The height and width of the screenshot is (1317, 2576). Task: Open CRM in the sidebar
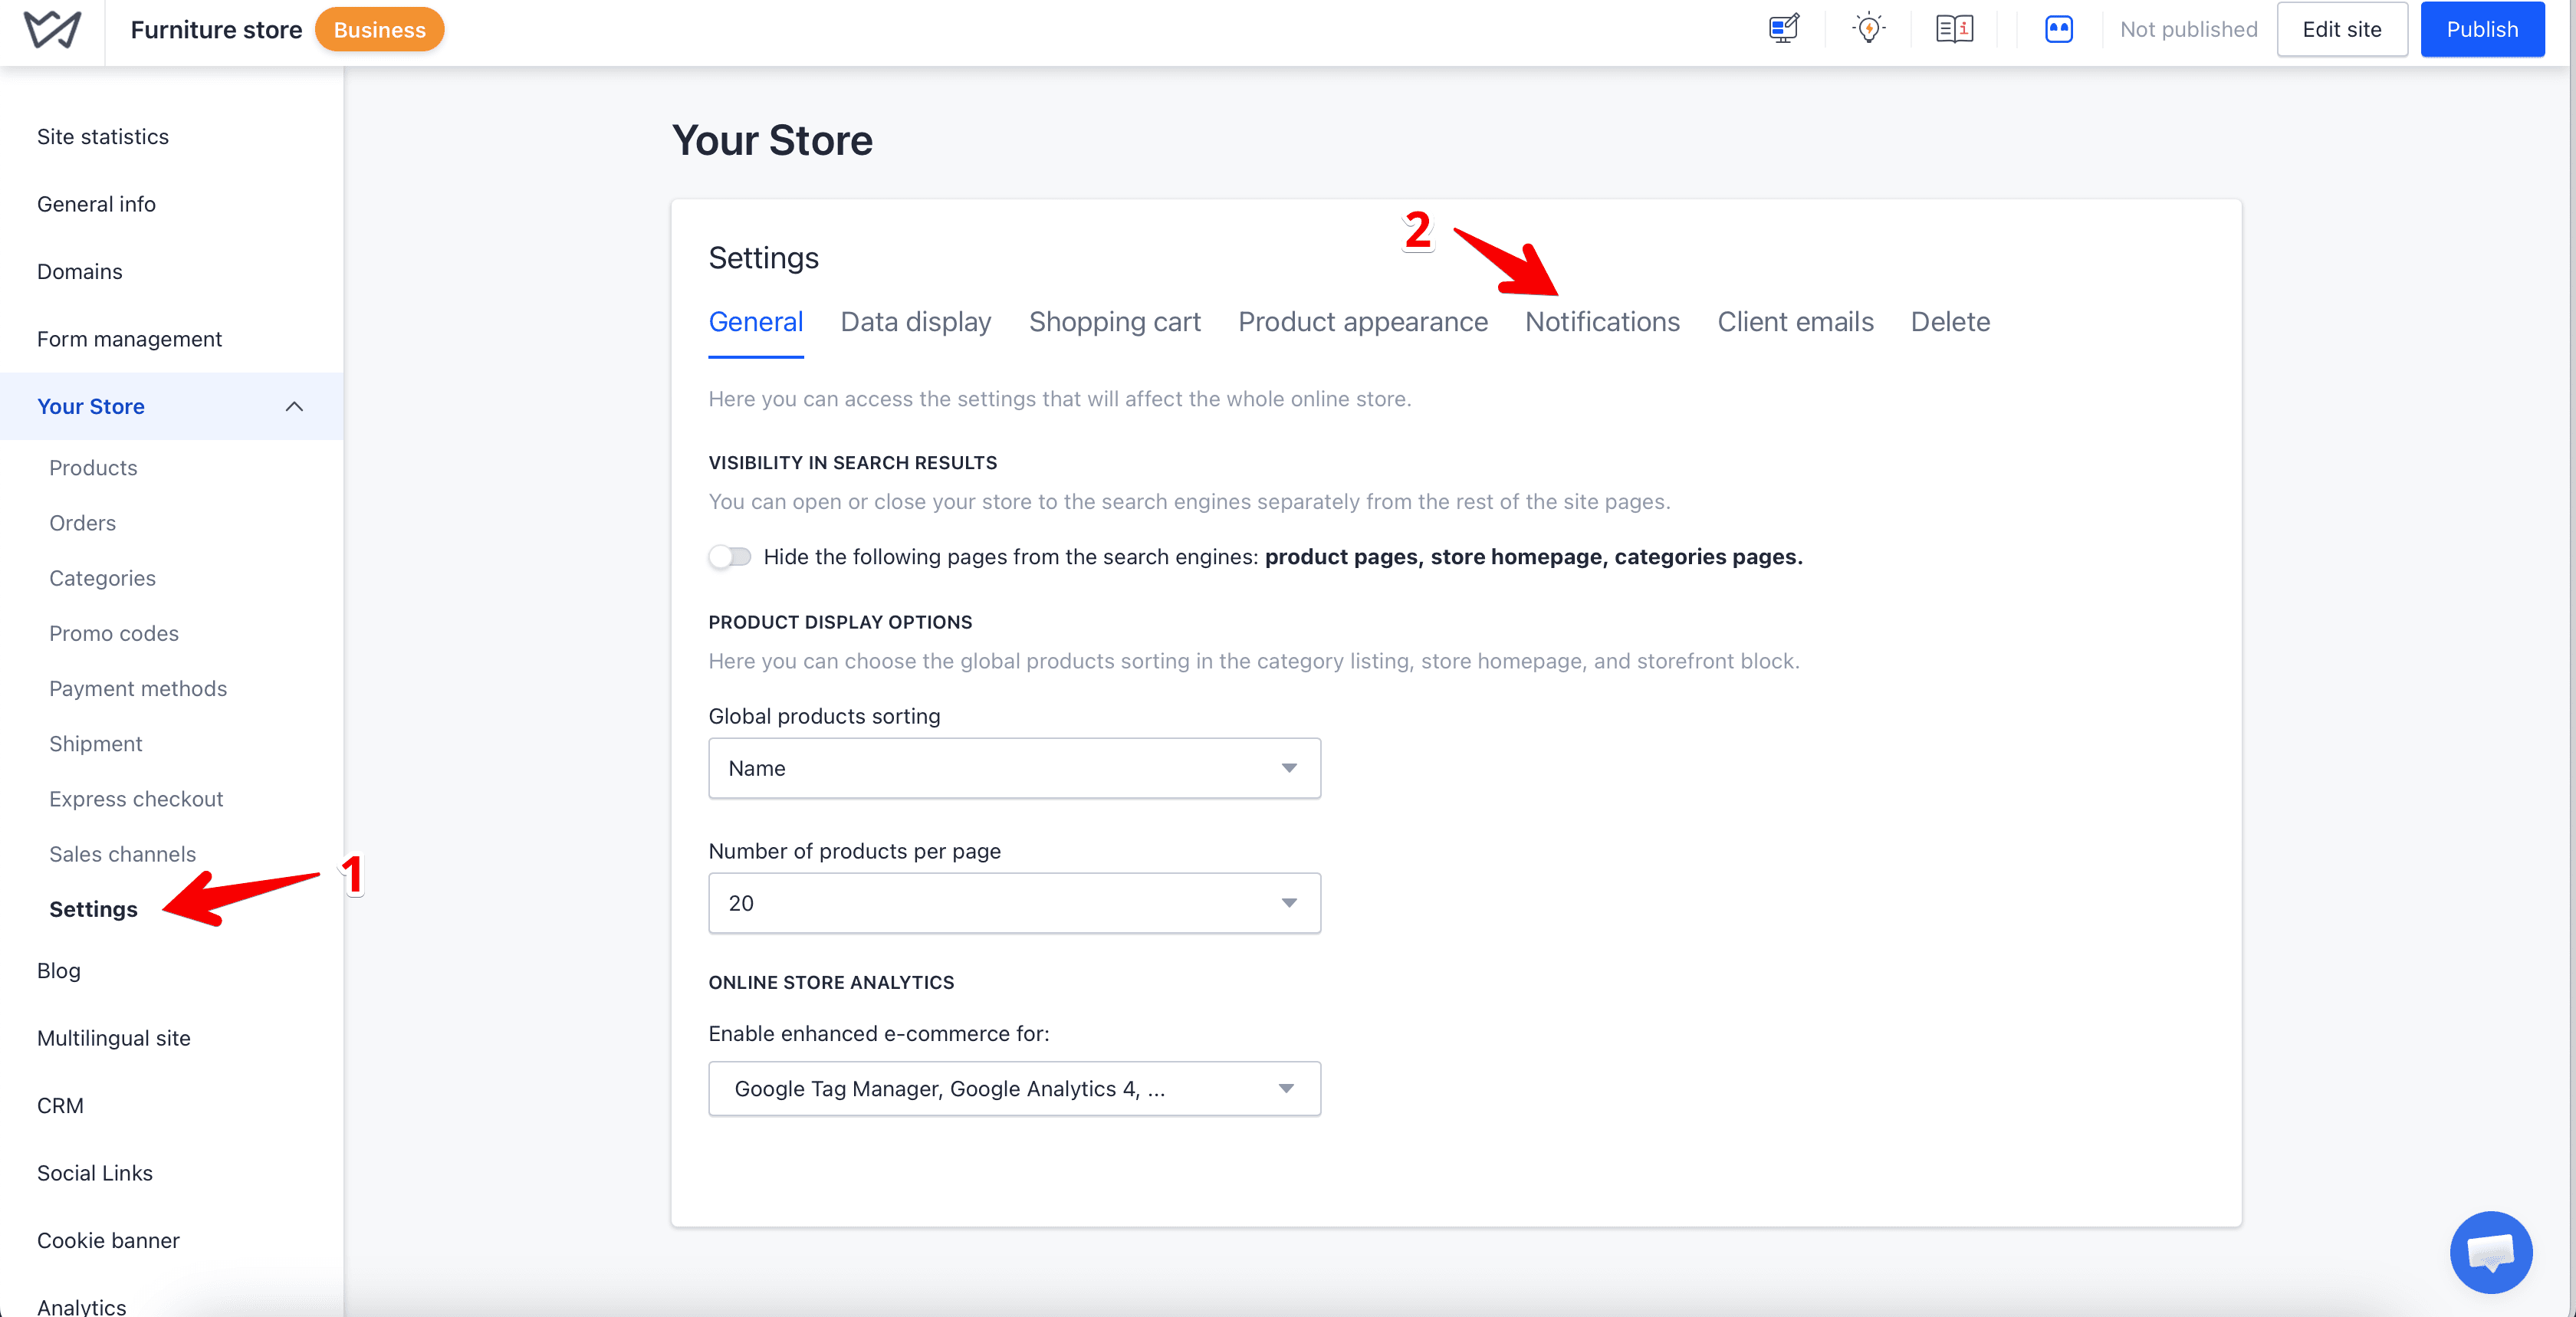click(x=60, y=1106)
